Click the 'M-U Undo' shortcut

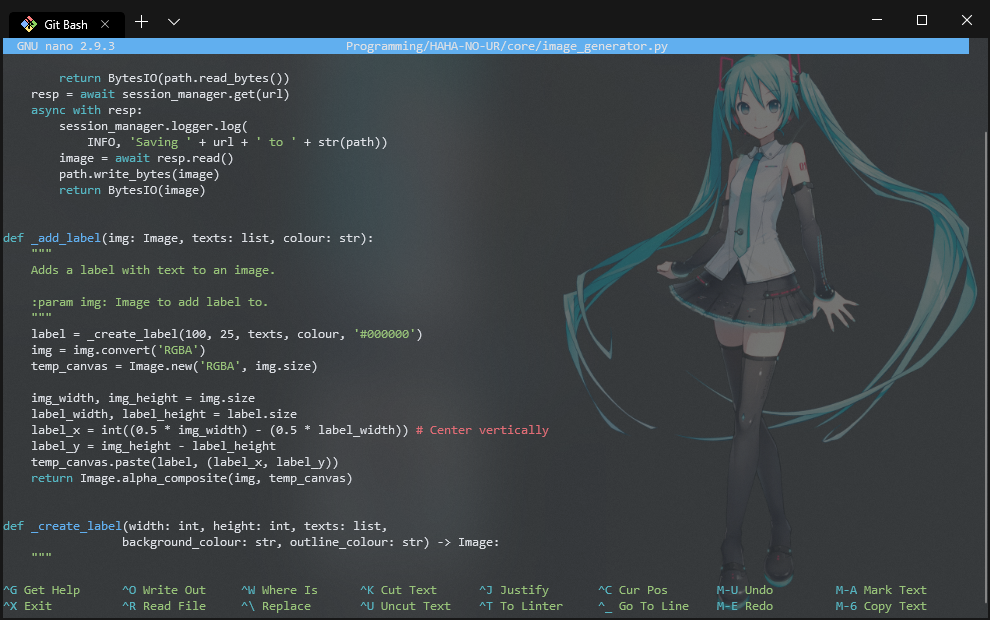tap(744, 590)
